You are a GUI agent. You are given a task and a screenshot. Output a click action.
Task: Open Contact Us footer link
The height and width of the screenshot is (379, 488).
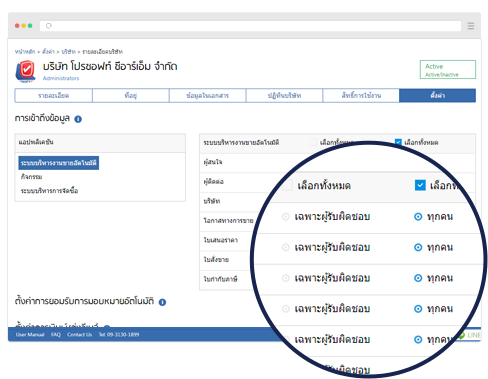79,335
